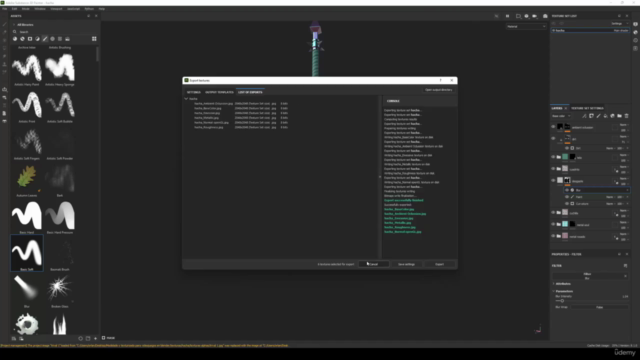Click the Cancel button in Export dialog

pos(373,264)
